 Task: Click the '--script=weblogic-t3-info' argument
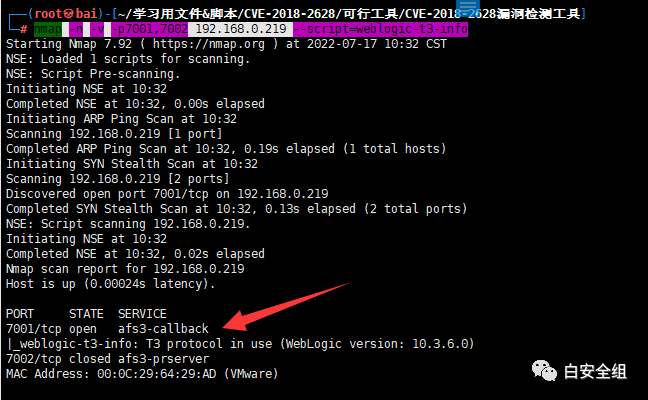point(380,29)
